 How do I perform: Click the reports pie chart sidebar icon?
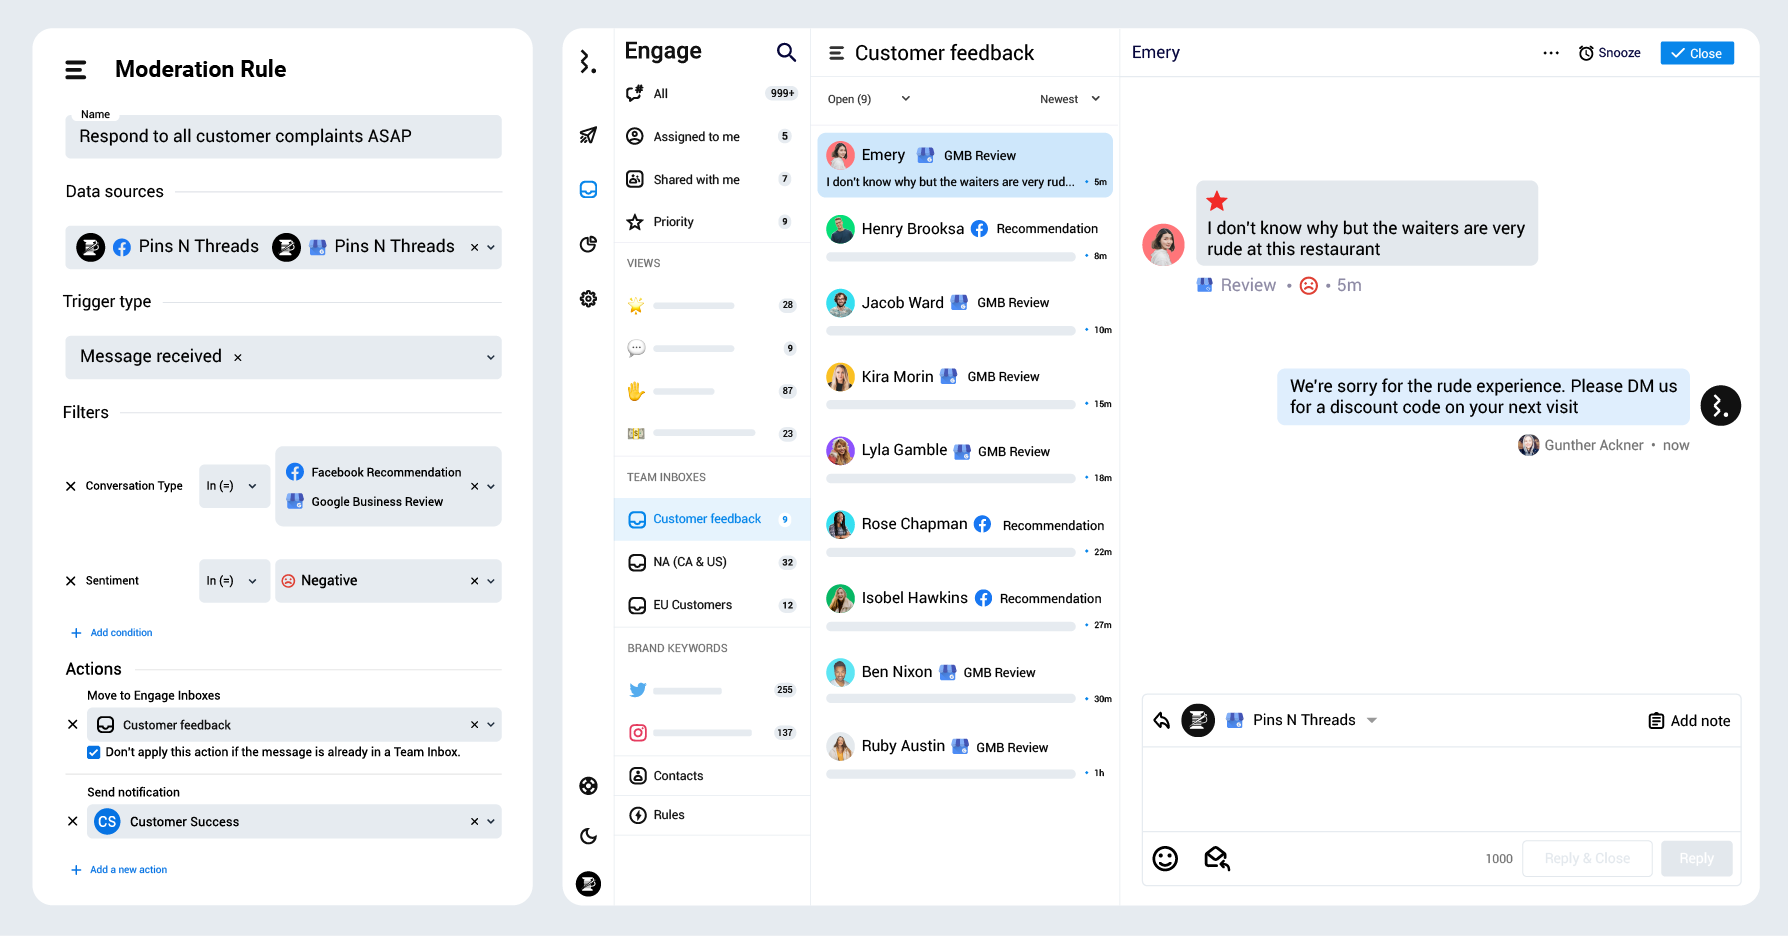coord(588,244)
